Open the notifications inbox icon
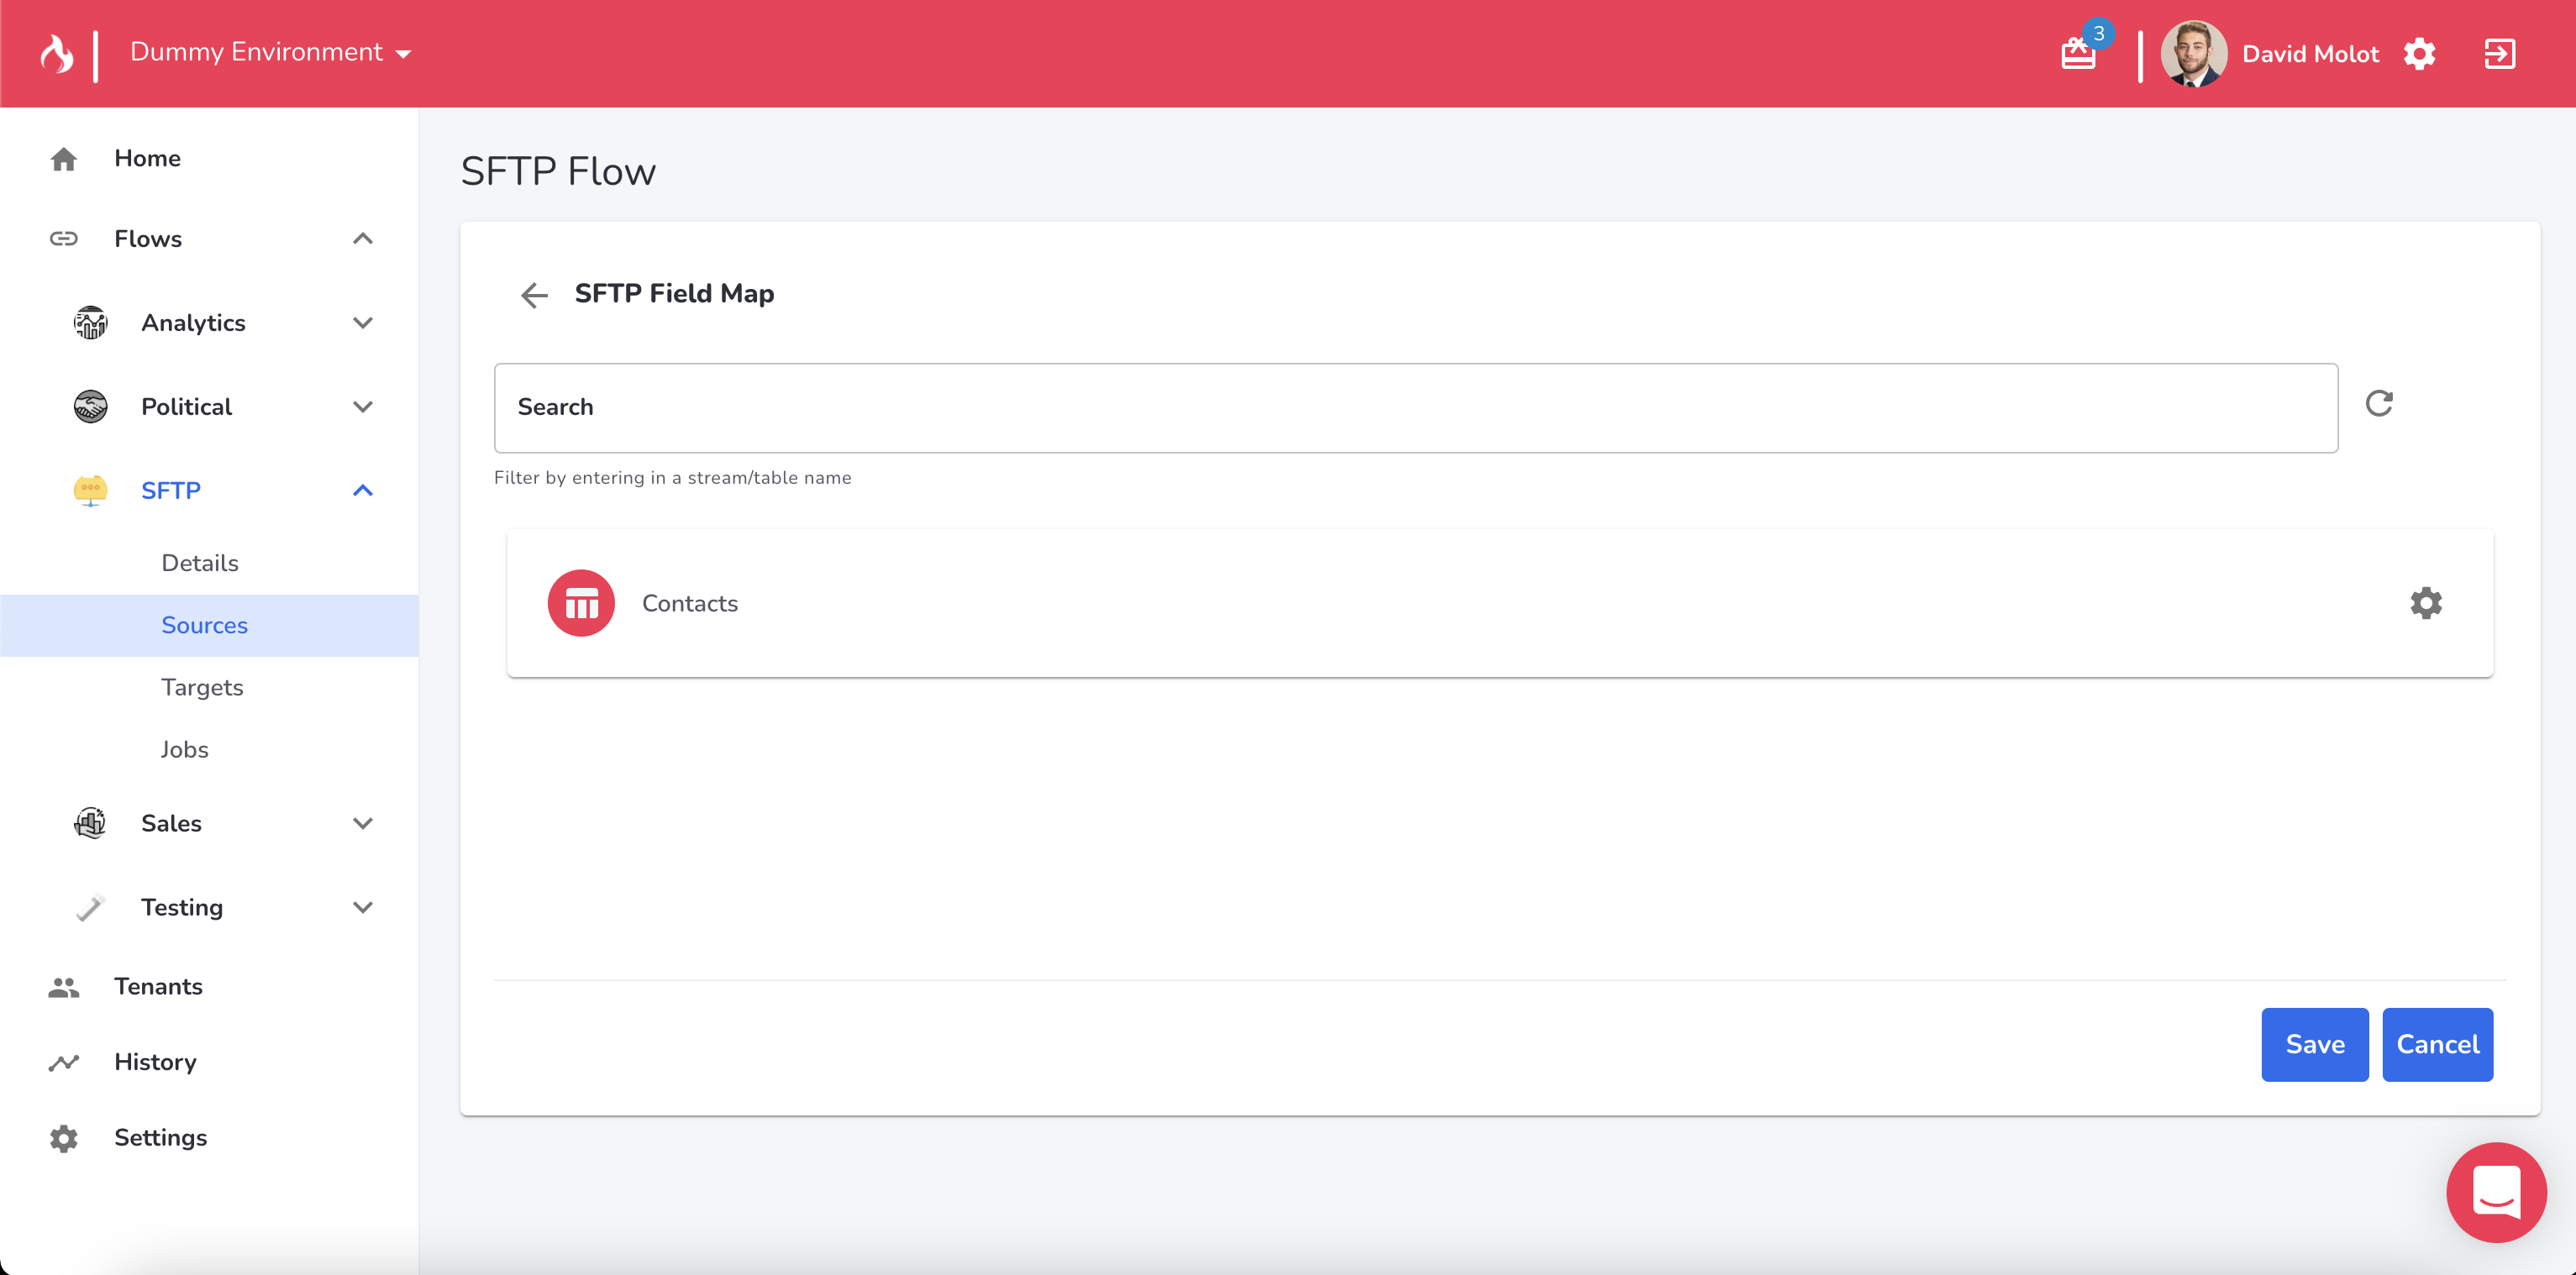Image resolution: width=2576 pixels, height=1275 pixels. coord(2079,53)
